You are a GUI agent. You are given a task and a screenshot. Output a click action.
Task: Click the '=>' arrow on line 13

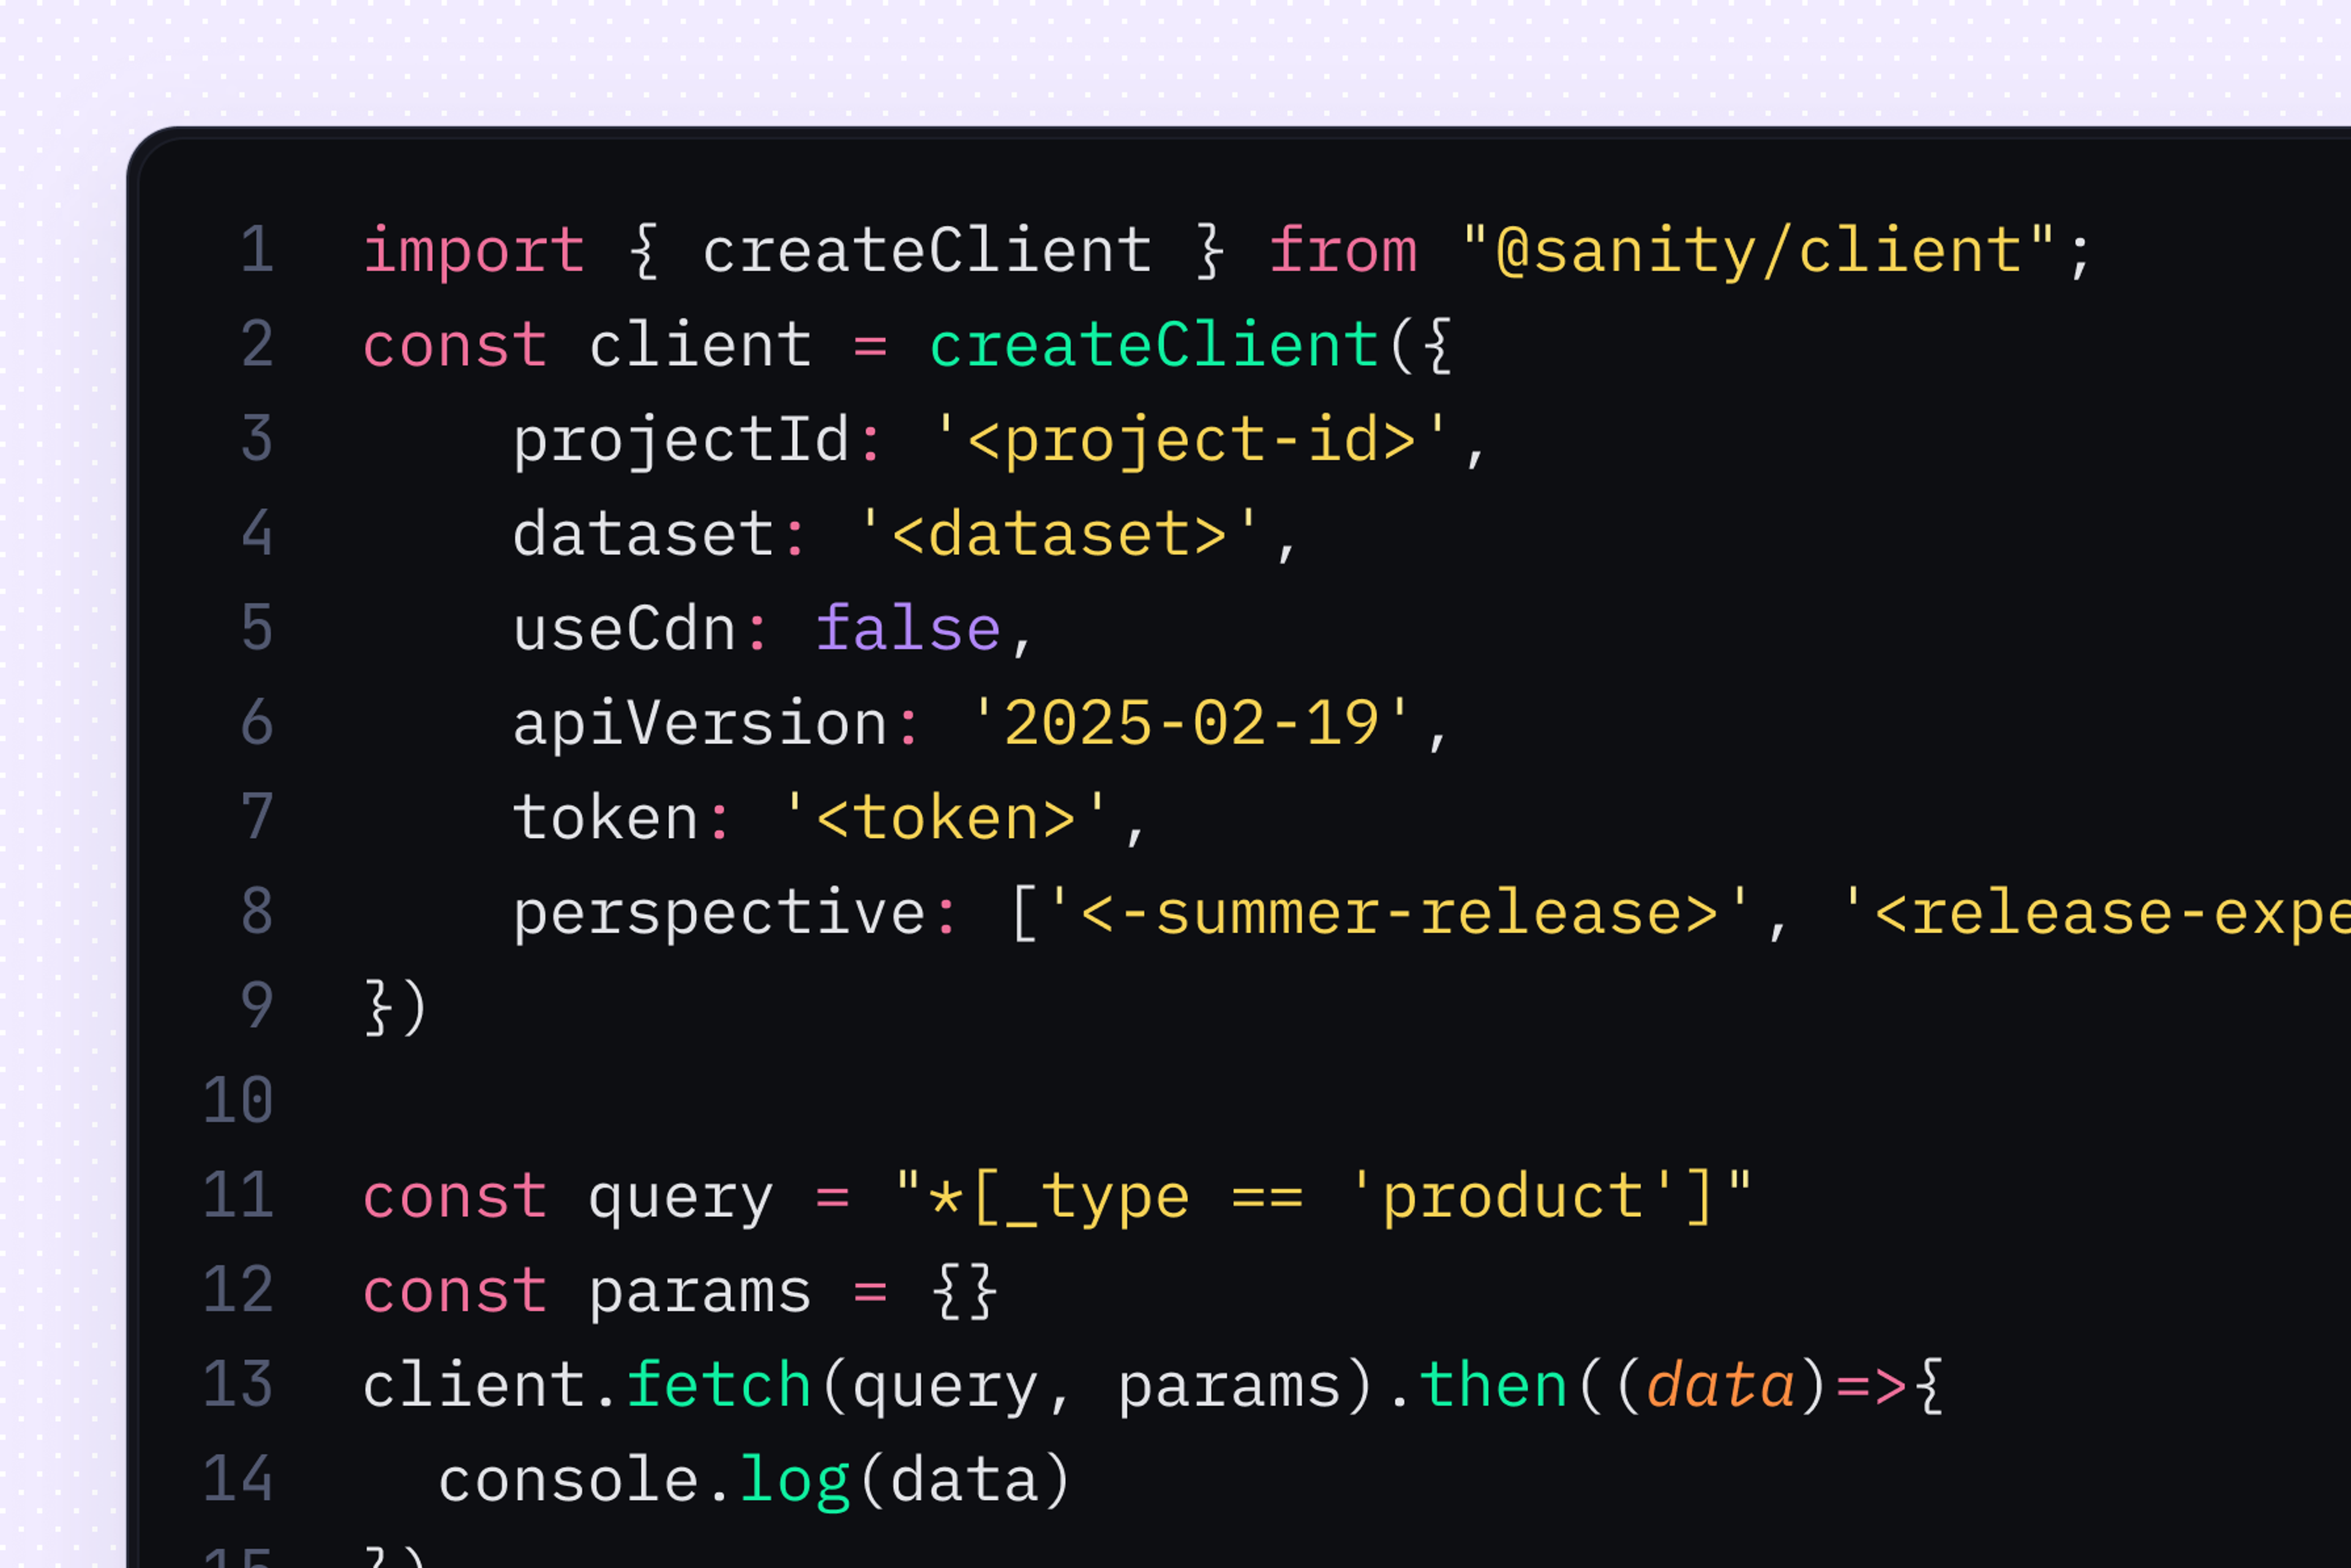(x=1872, y=1387)
